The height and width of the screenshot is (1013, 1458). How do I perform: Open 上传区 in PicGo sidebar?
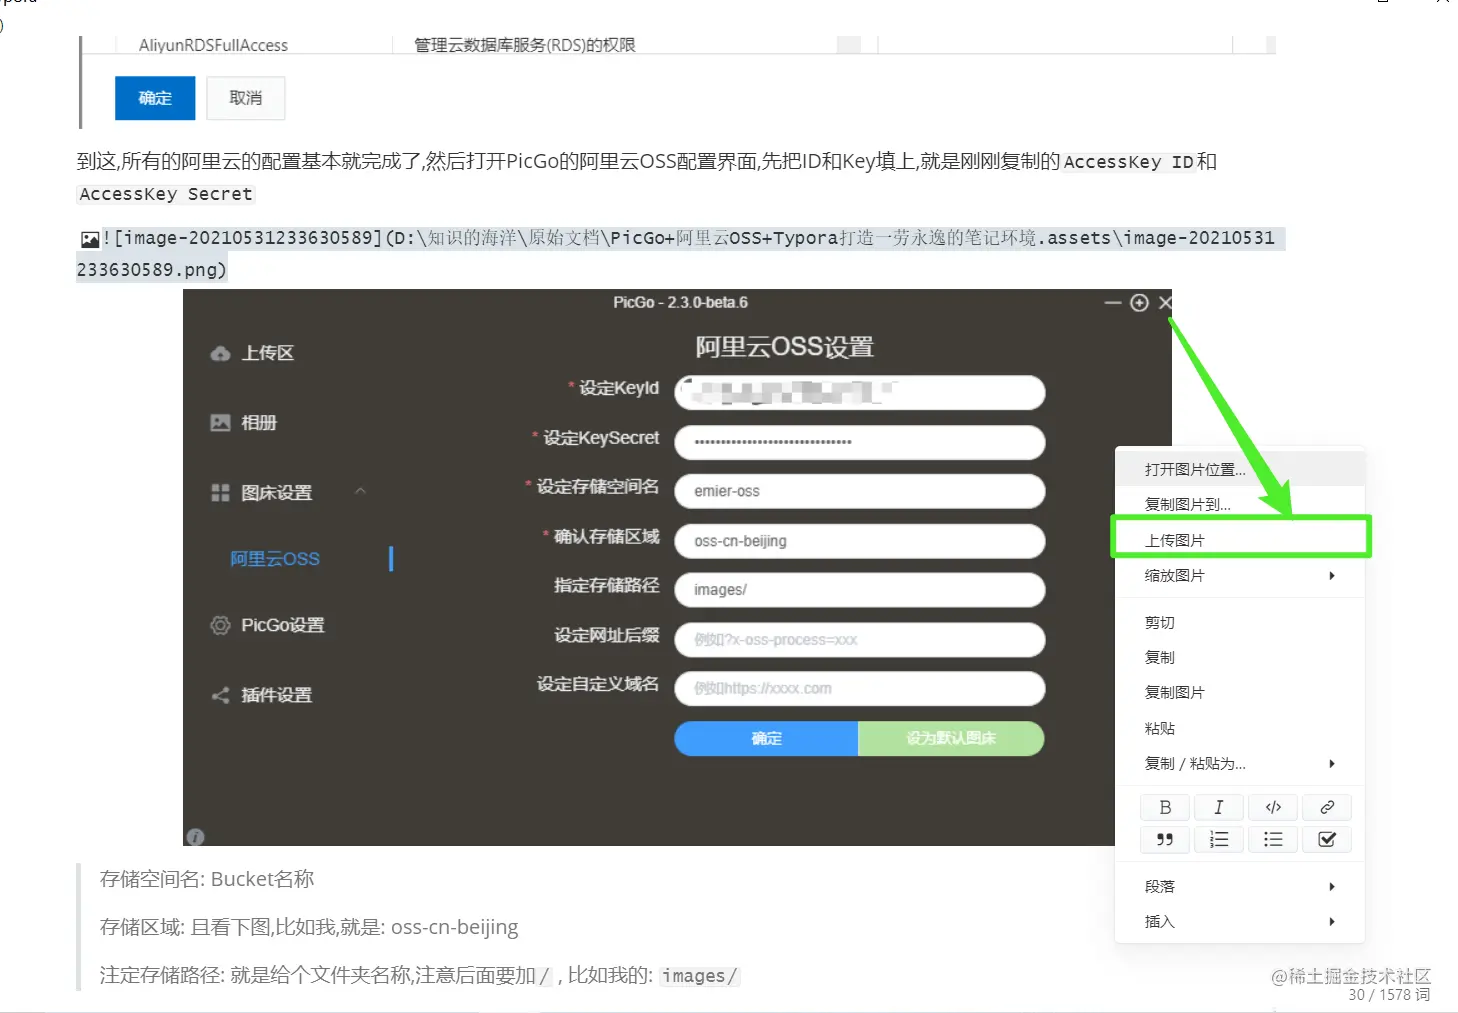[267, 353]
